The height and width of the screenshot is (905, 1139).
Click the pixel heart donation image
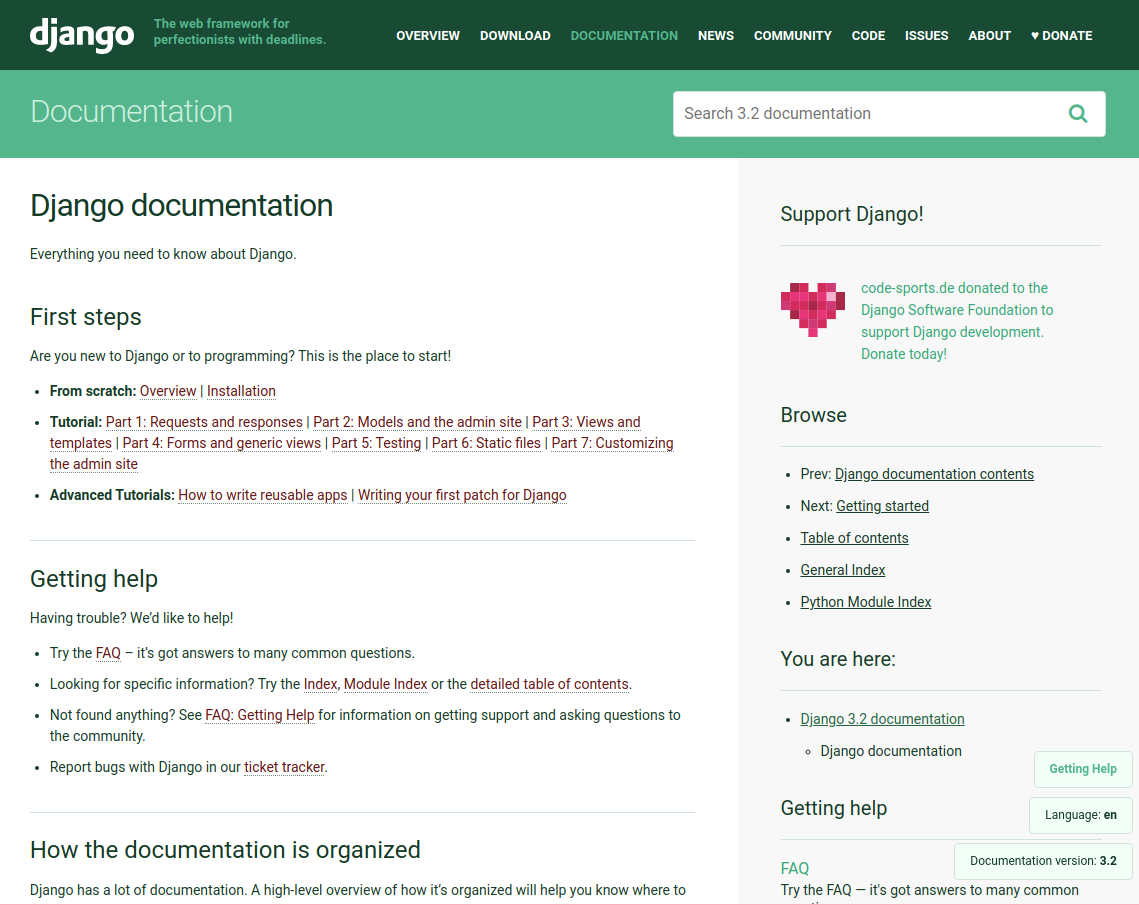click(812, 309)
